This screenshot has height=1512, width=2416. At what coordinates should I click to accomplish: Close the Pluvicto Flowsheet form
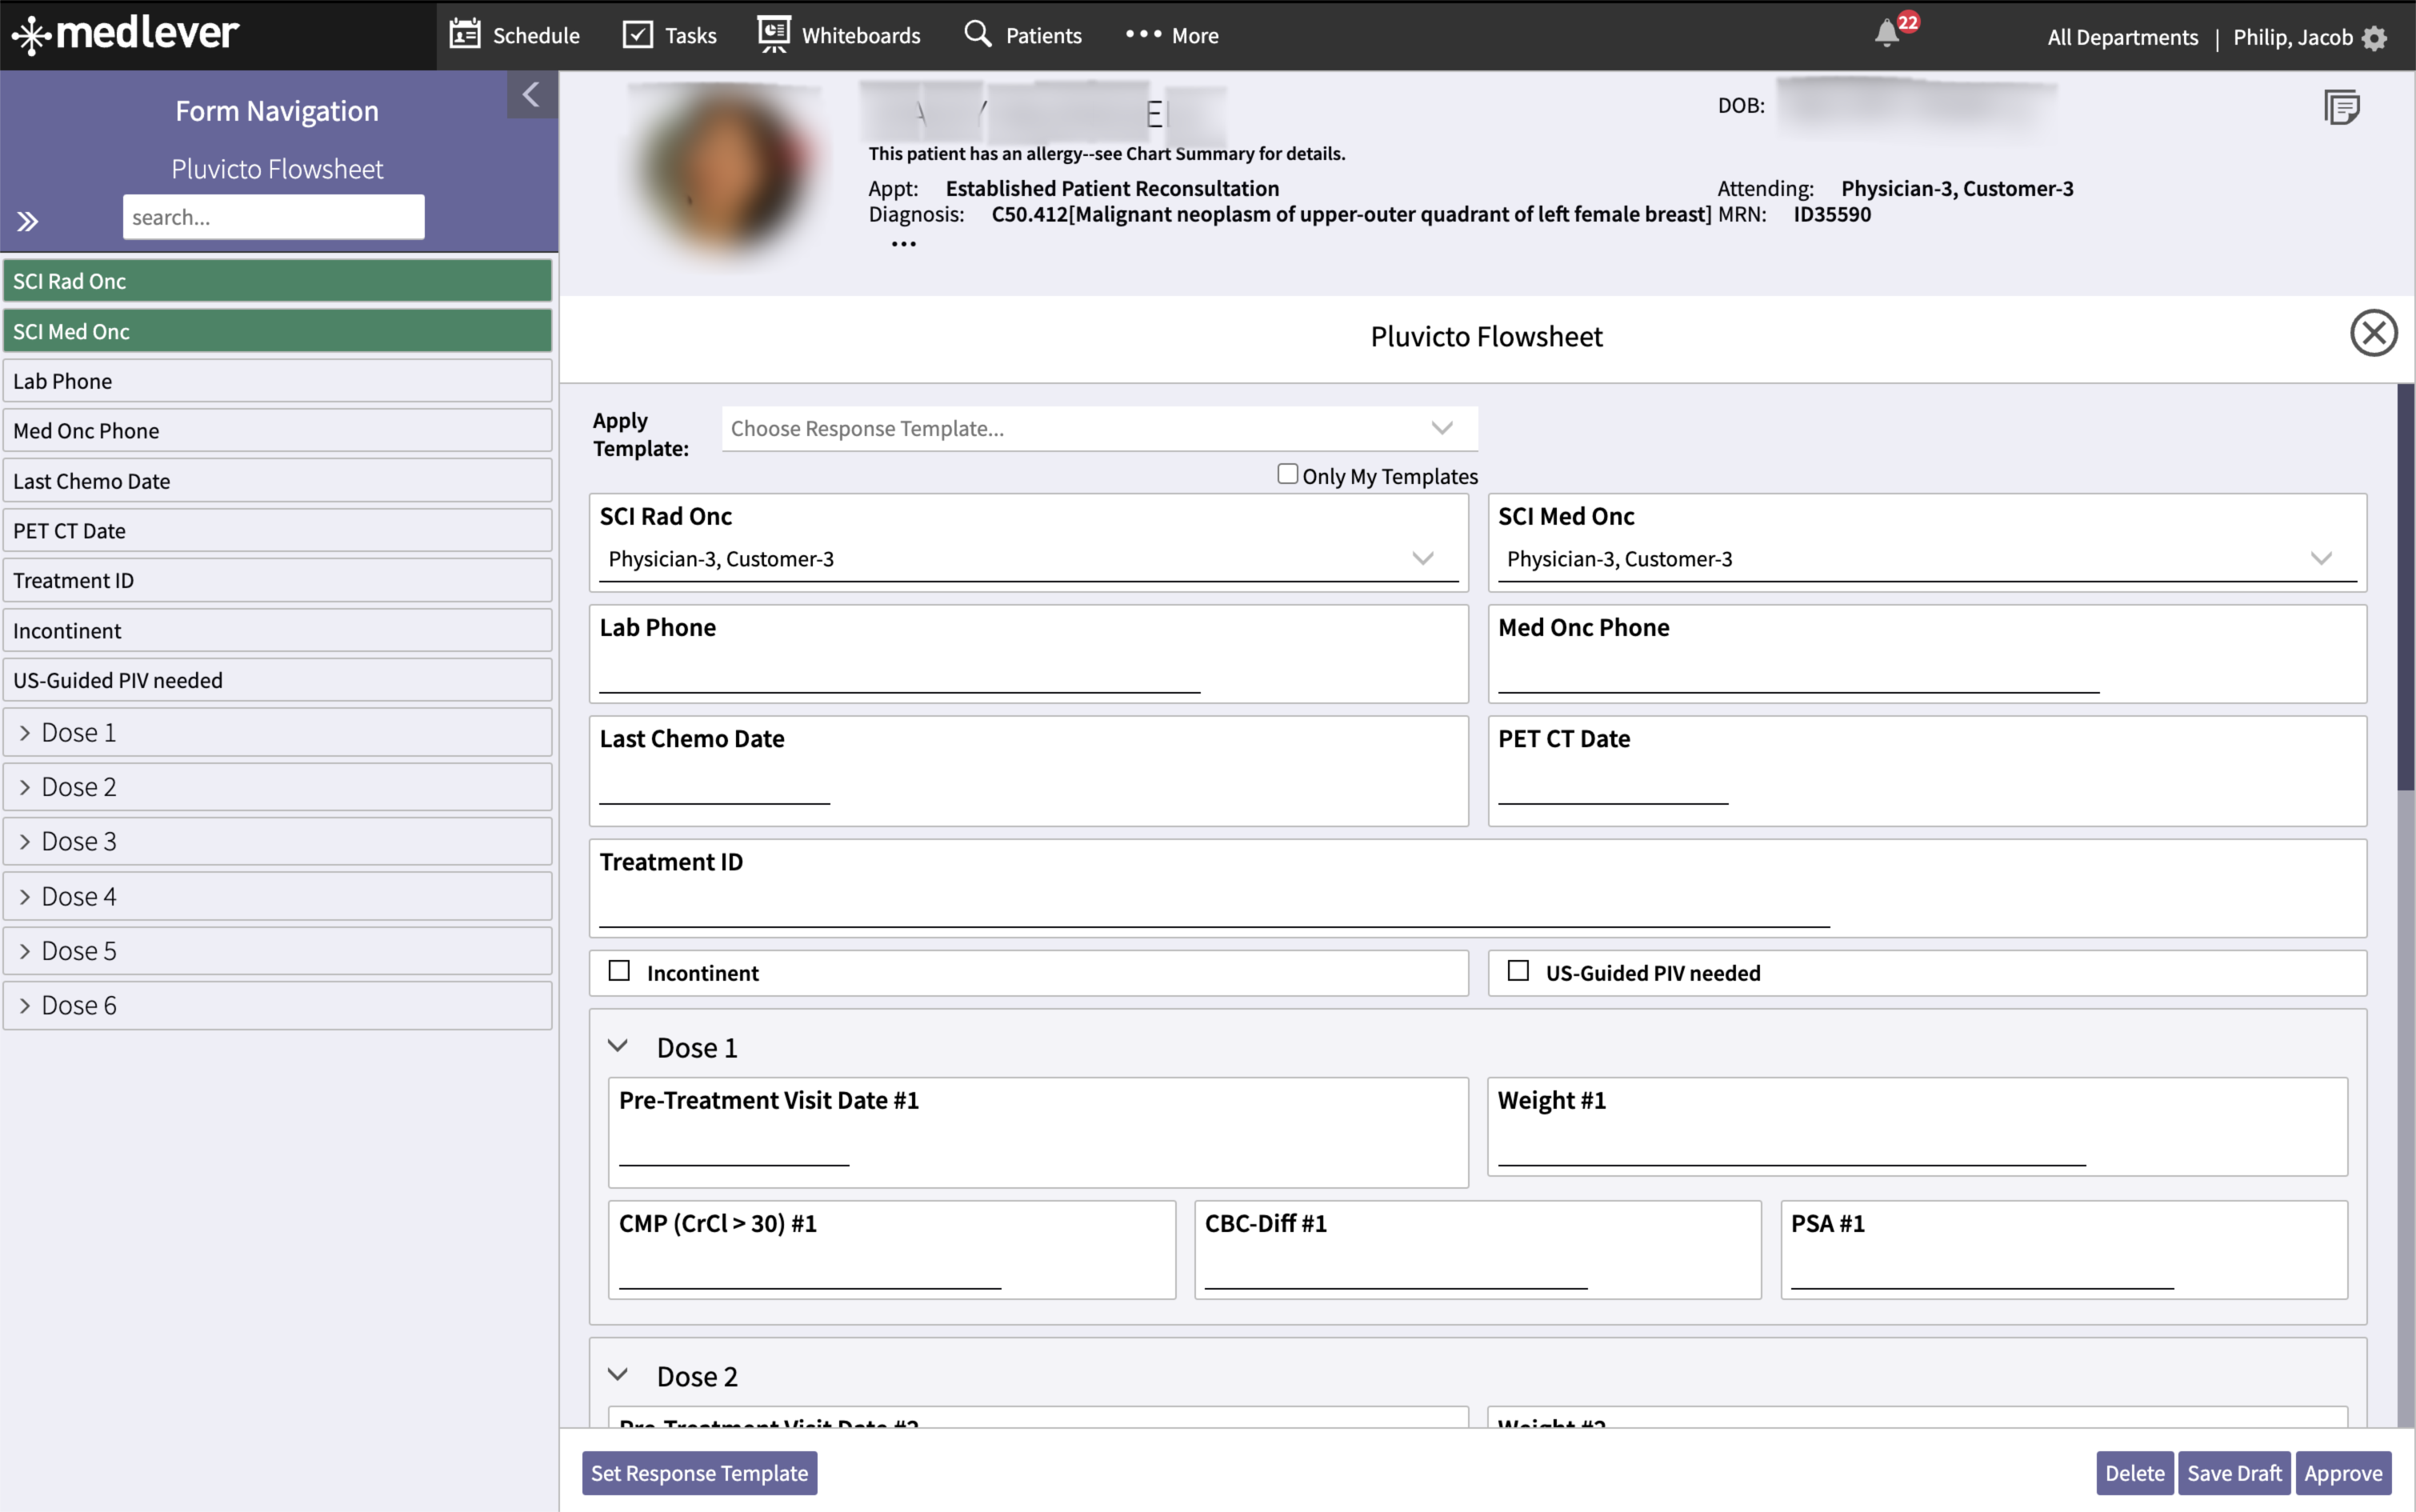point(2374,333)
